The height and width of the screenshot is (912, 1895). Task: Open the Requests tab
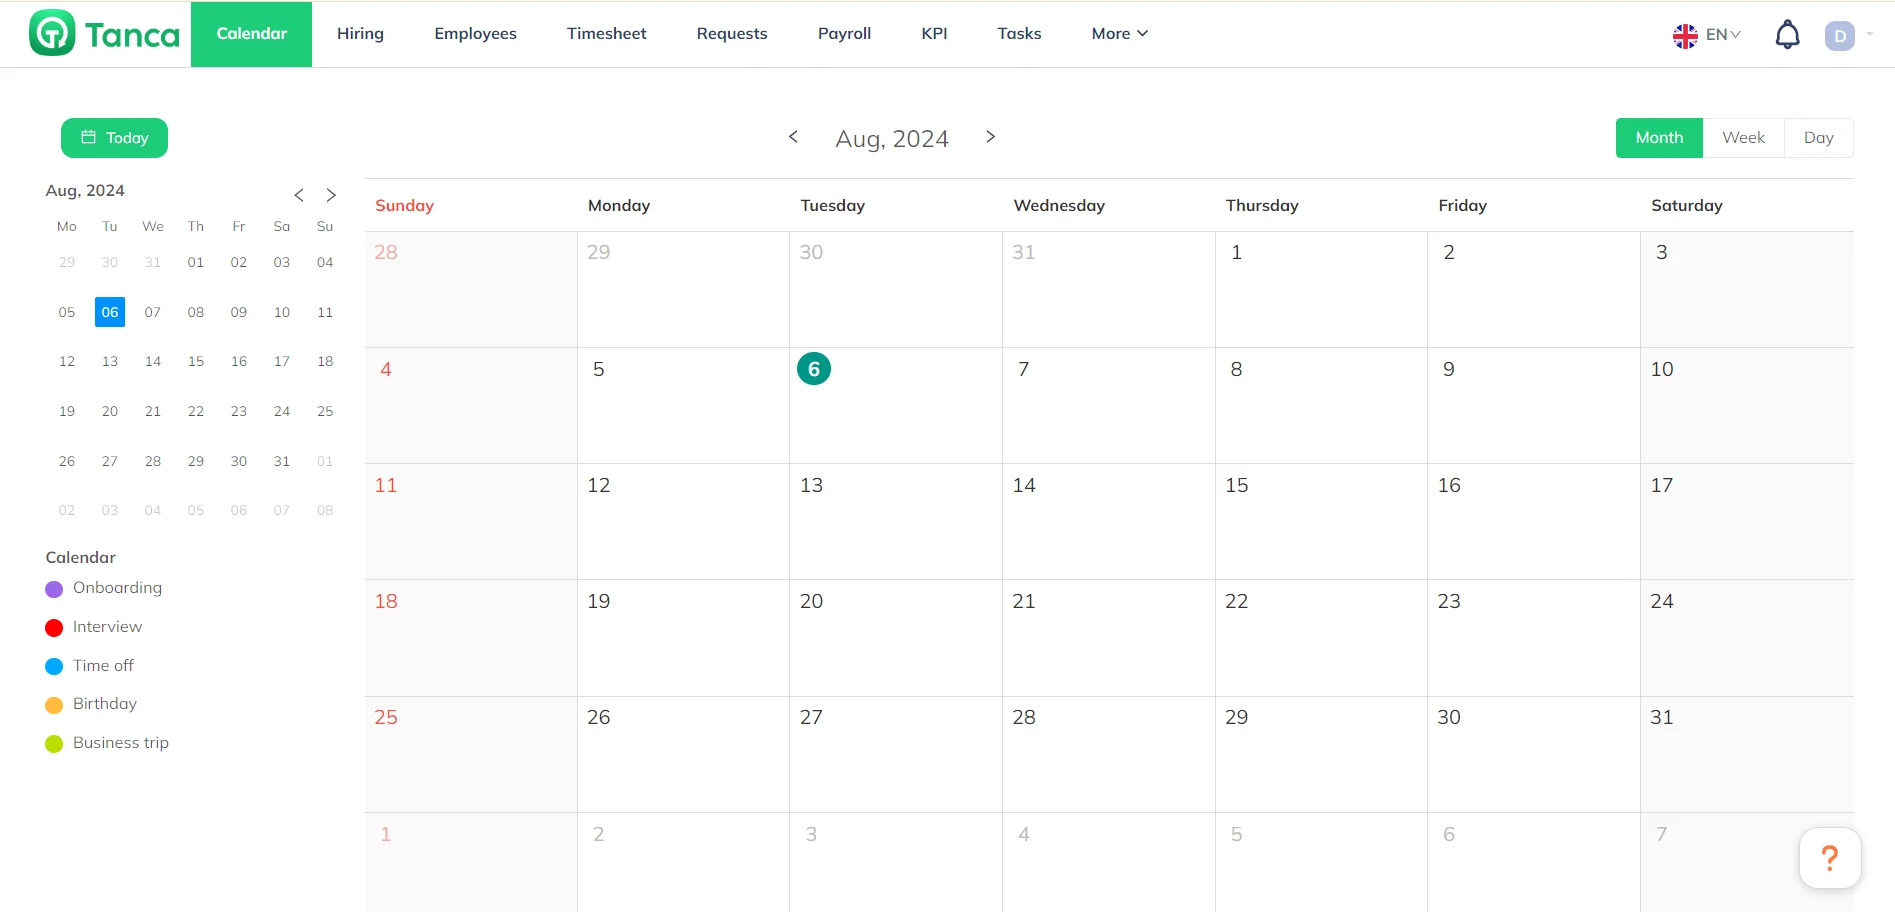pyautogui.click(x=732, y=34)
